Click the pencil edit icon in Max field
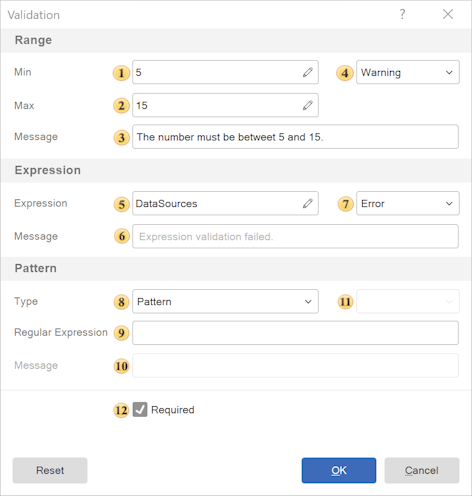Screen dimensions: 472x496 point(307,105)
